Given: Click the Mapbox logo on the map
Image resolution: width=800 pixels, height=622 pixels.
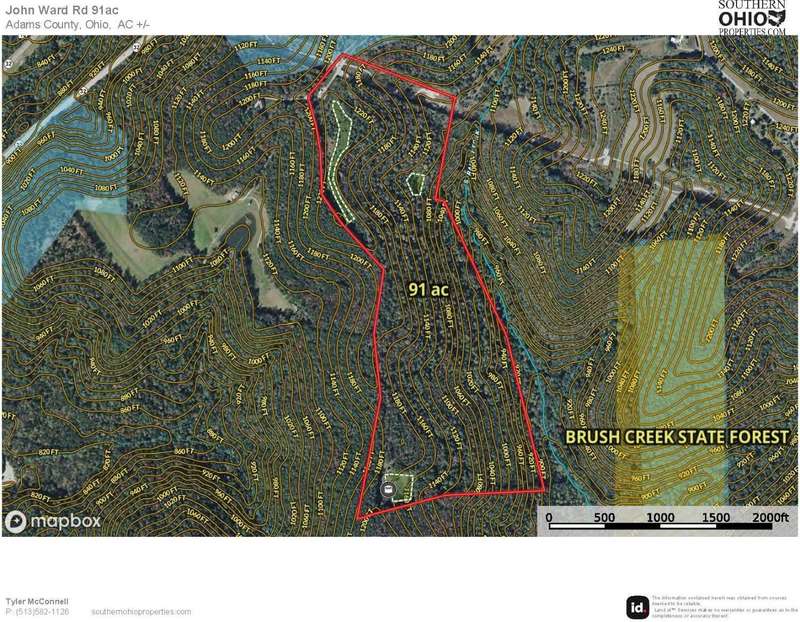Looking at the screenshot, I should coord(53,521).
